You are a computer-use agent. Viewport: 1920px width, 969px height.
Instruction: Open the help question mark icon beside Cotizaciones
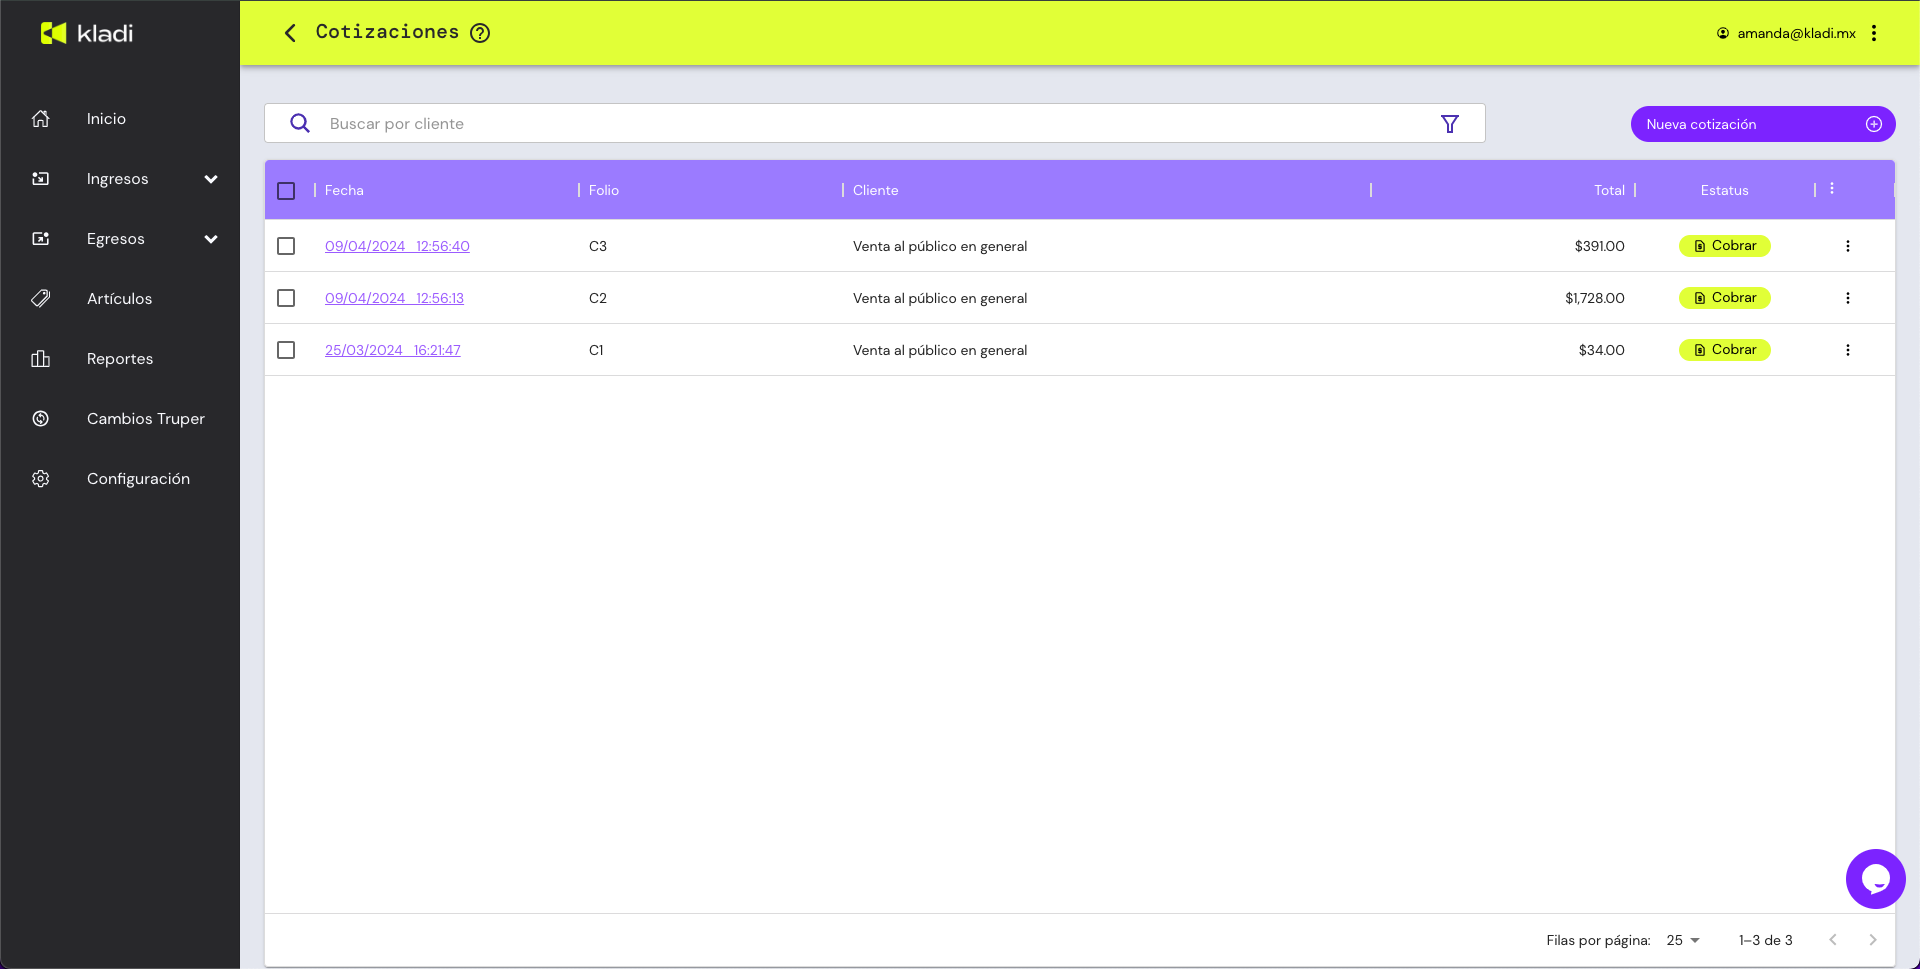[x=480, y=33]
